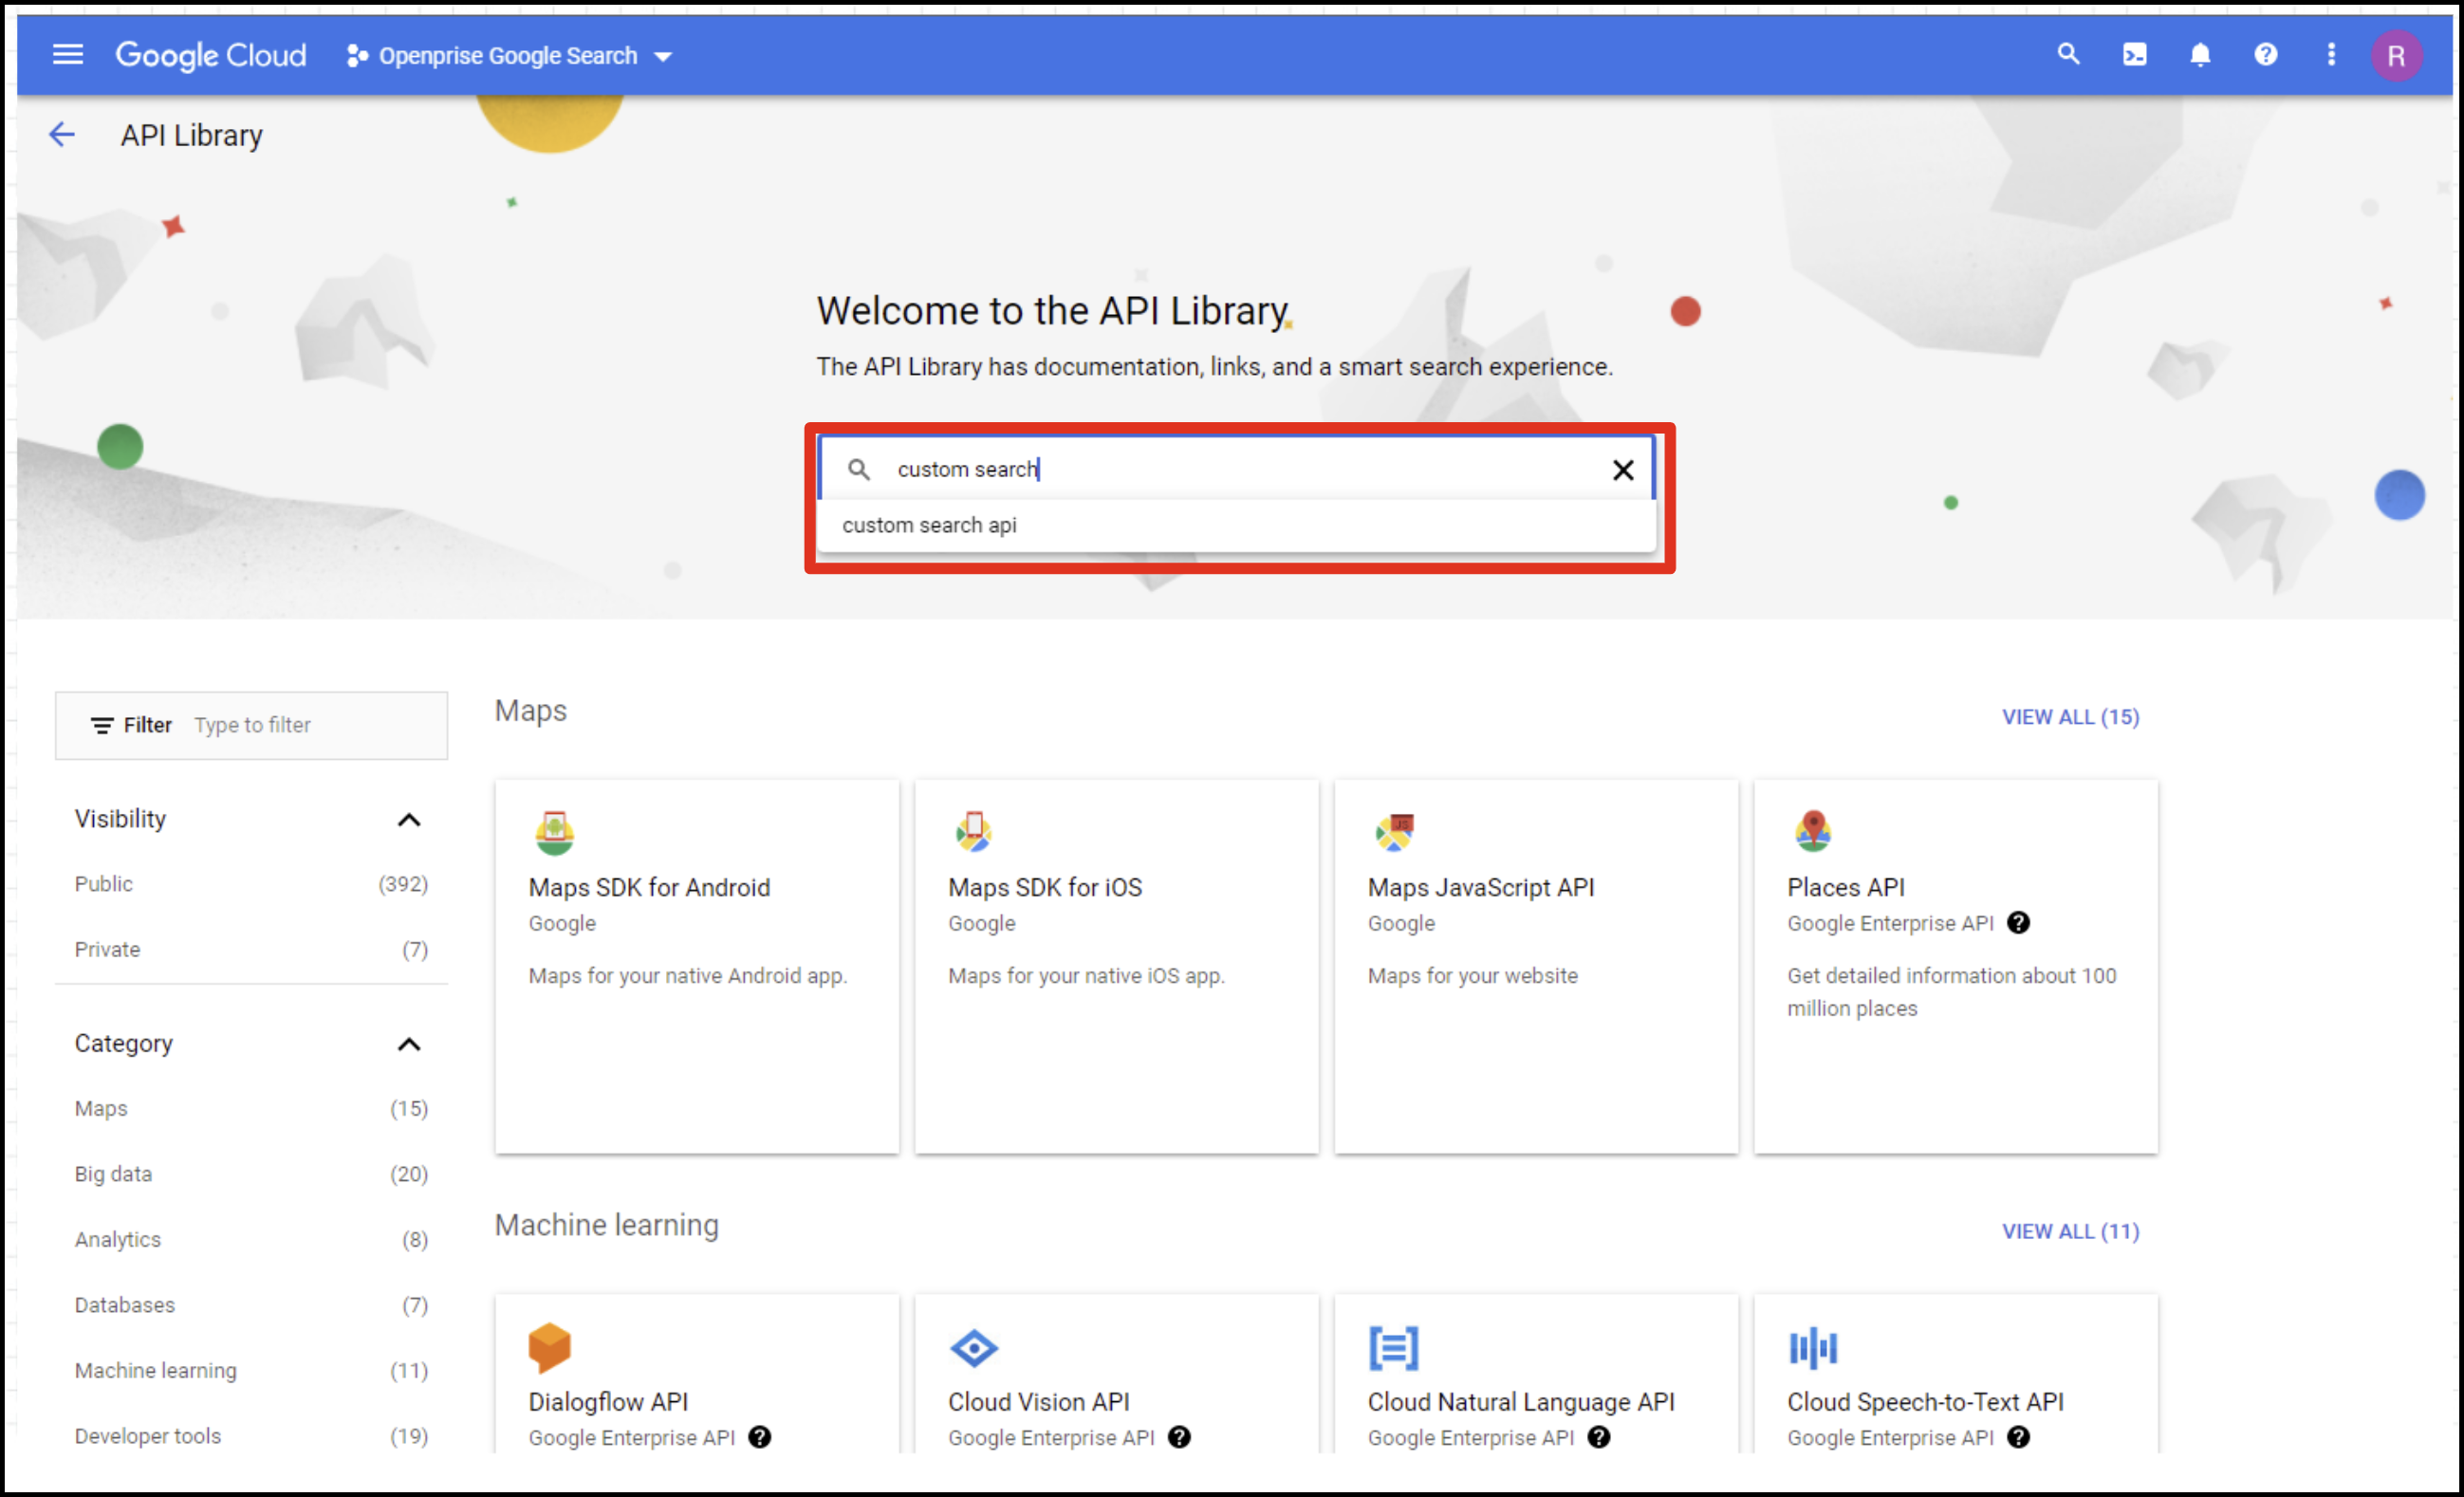
Task: Click the Cloud Speech-to-Text API icon
Action: [x=1812, y=1347]
